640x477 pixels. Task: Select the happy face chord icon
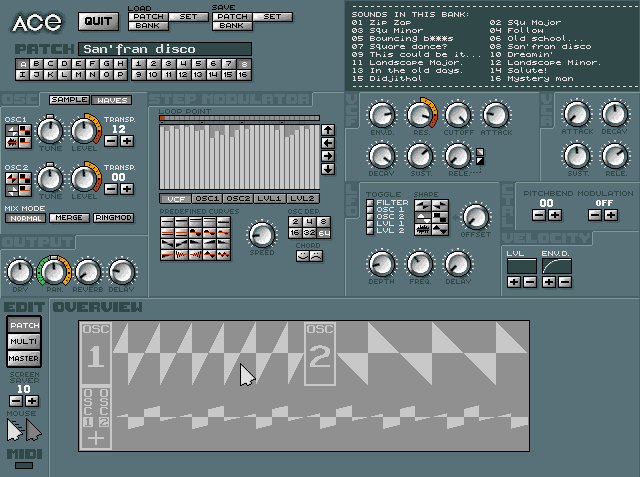pos(303,256)
